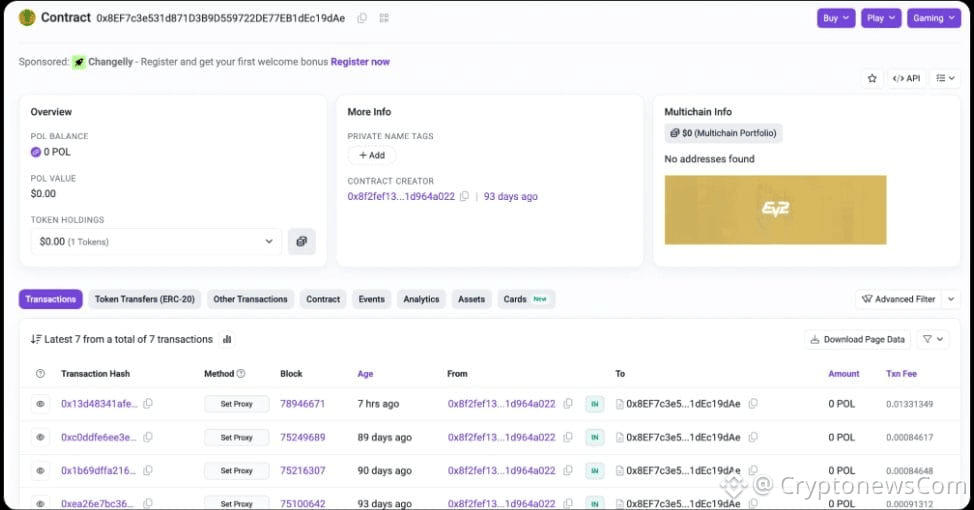The image size is (974, 510).
Task: Toggle eye preview for transaction 0x1b69dffa216
Action: [41, 470]
